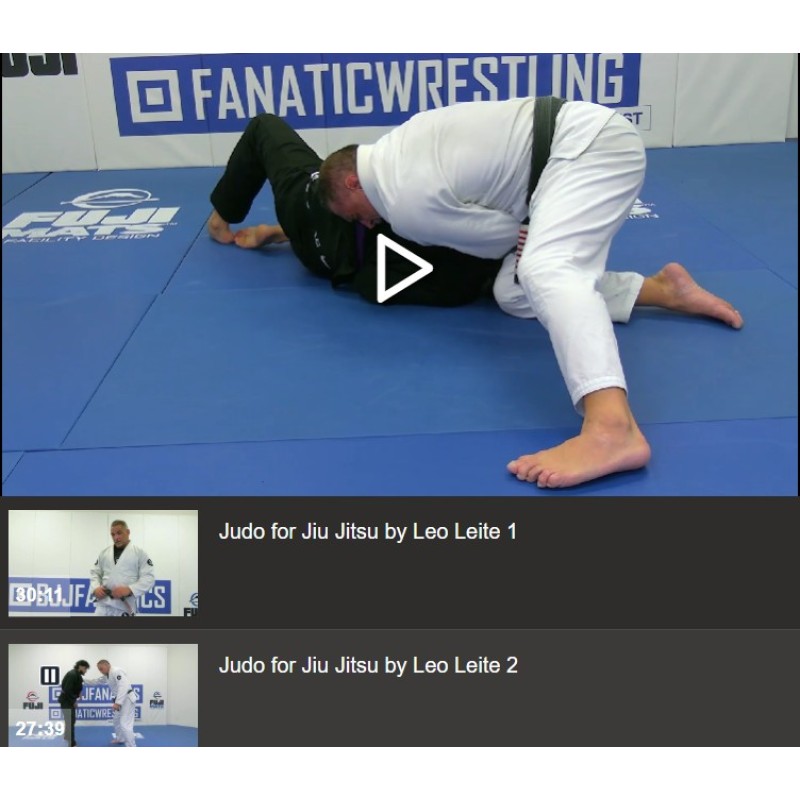
Task: Click the pause icon on the second thumbnail
Action: tap(49, 676)
